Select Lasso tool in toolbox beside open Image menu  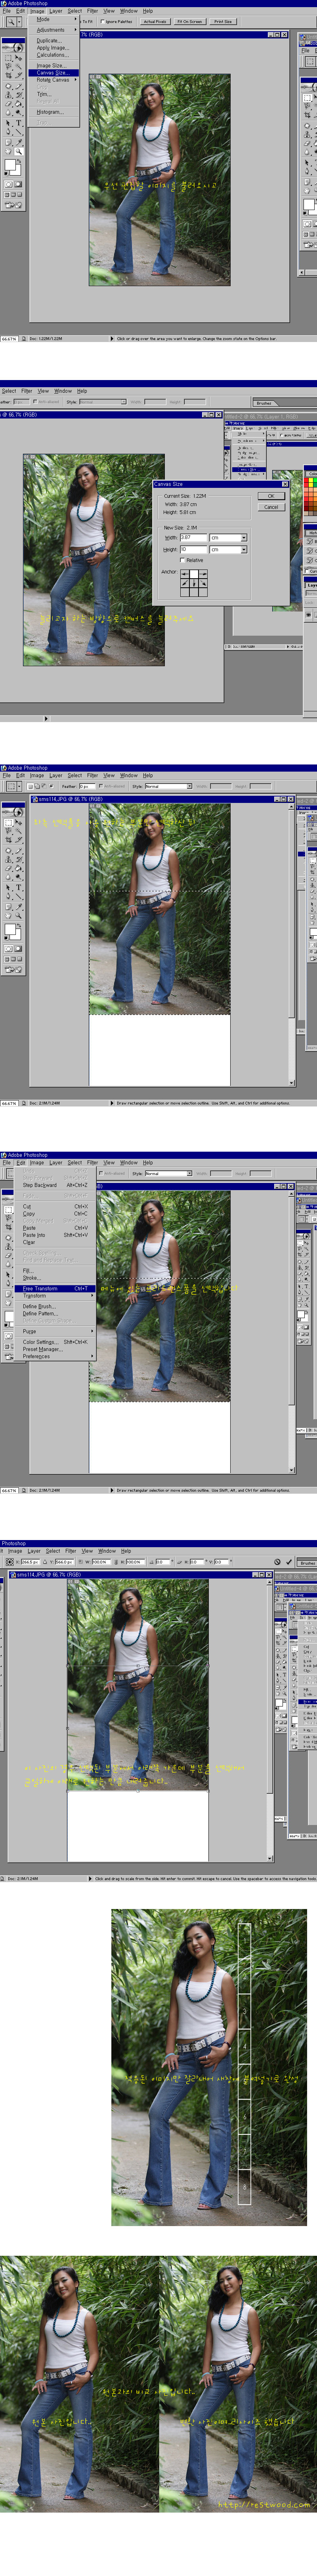pos(8,66)
